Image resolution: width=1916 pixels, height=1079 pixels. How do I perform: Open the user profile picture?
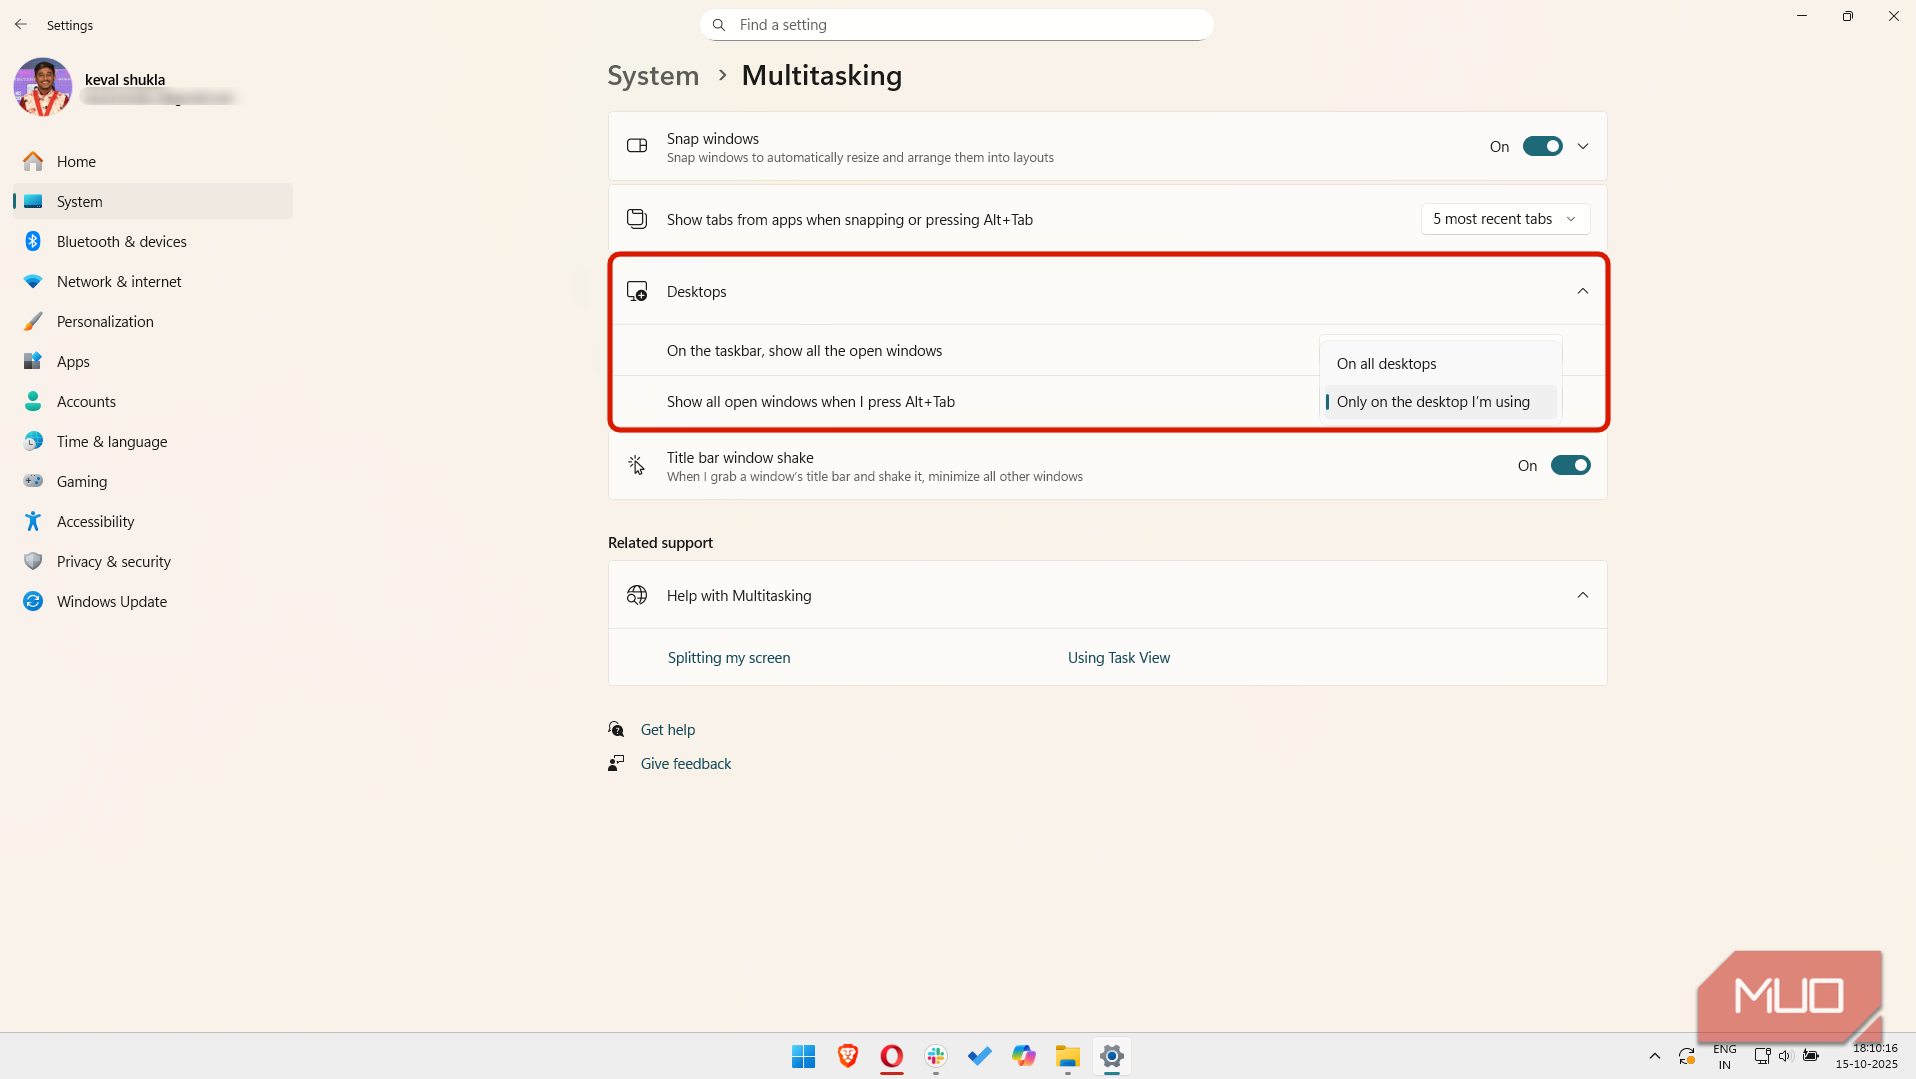(43, 87)
